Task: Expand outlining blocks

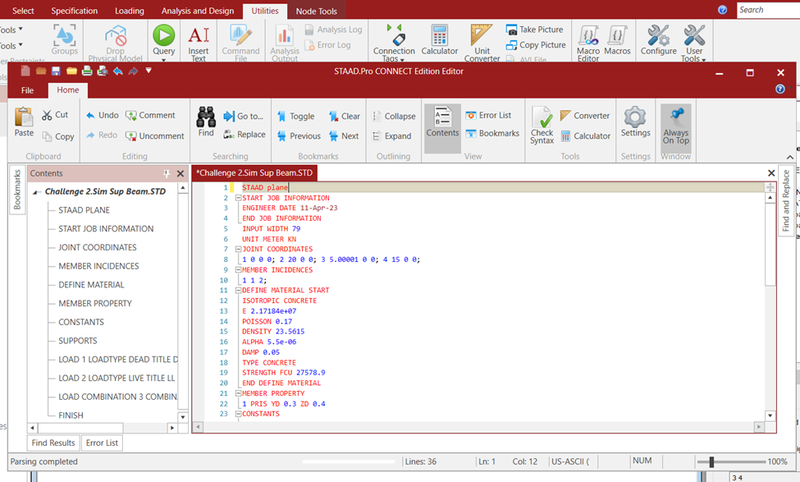Action: click(x=392, y=136)
